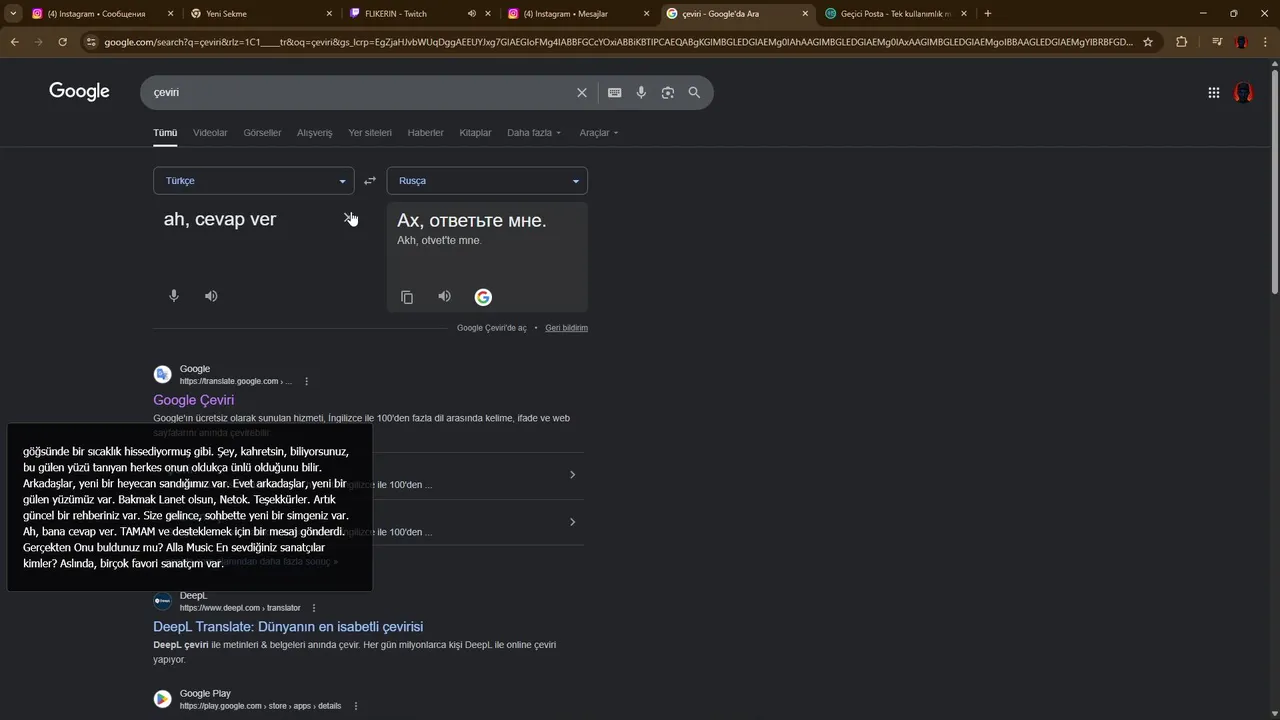The image size is (1280, 720).
Task: Open a new browser tab
Action: pyautogui.click(x=988, y=13)
